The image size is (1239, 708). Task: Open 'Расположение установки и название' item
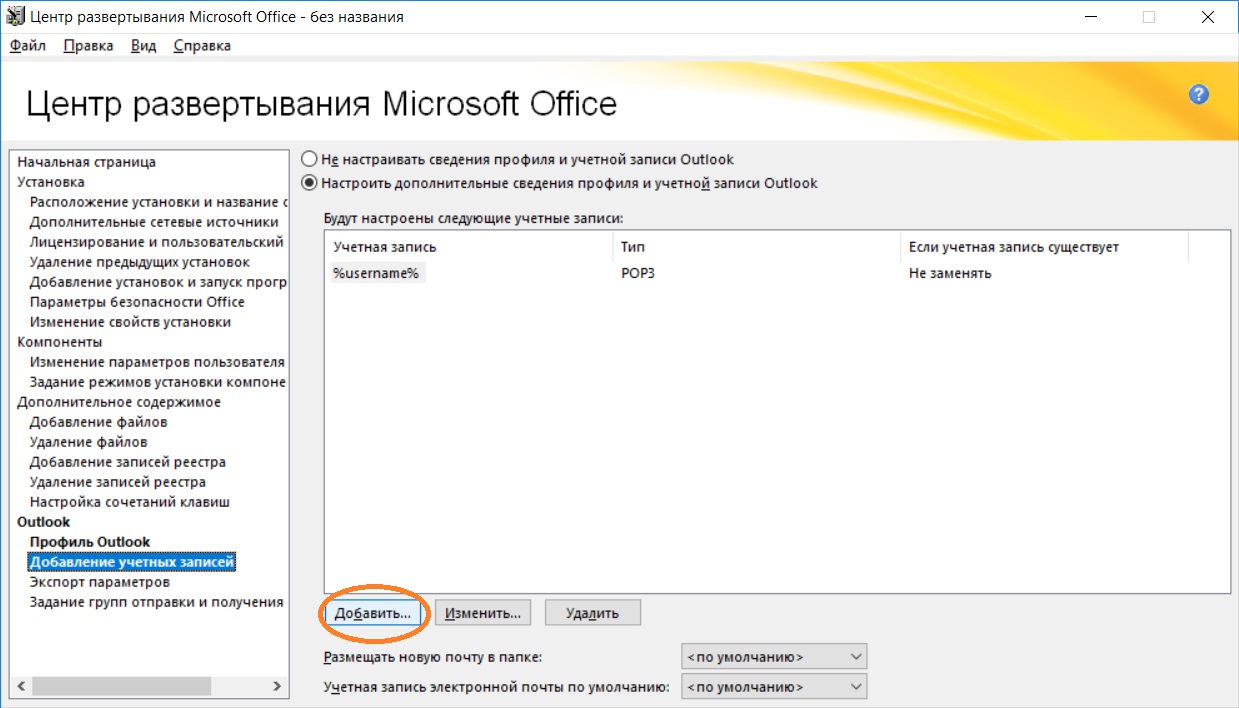point(159,202)
